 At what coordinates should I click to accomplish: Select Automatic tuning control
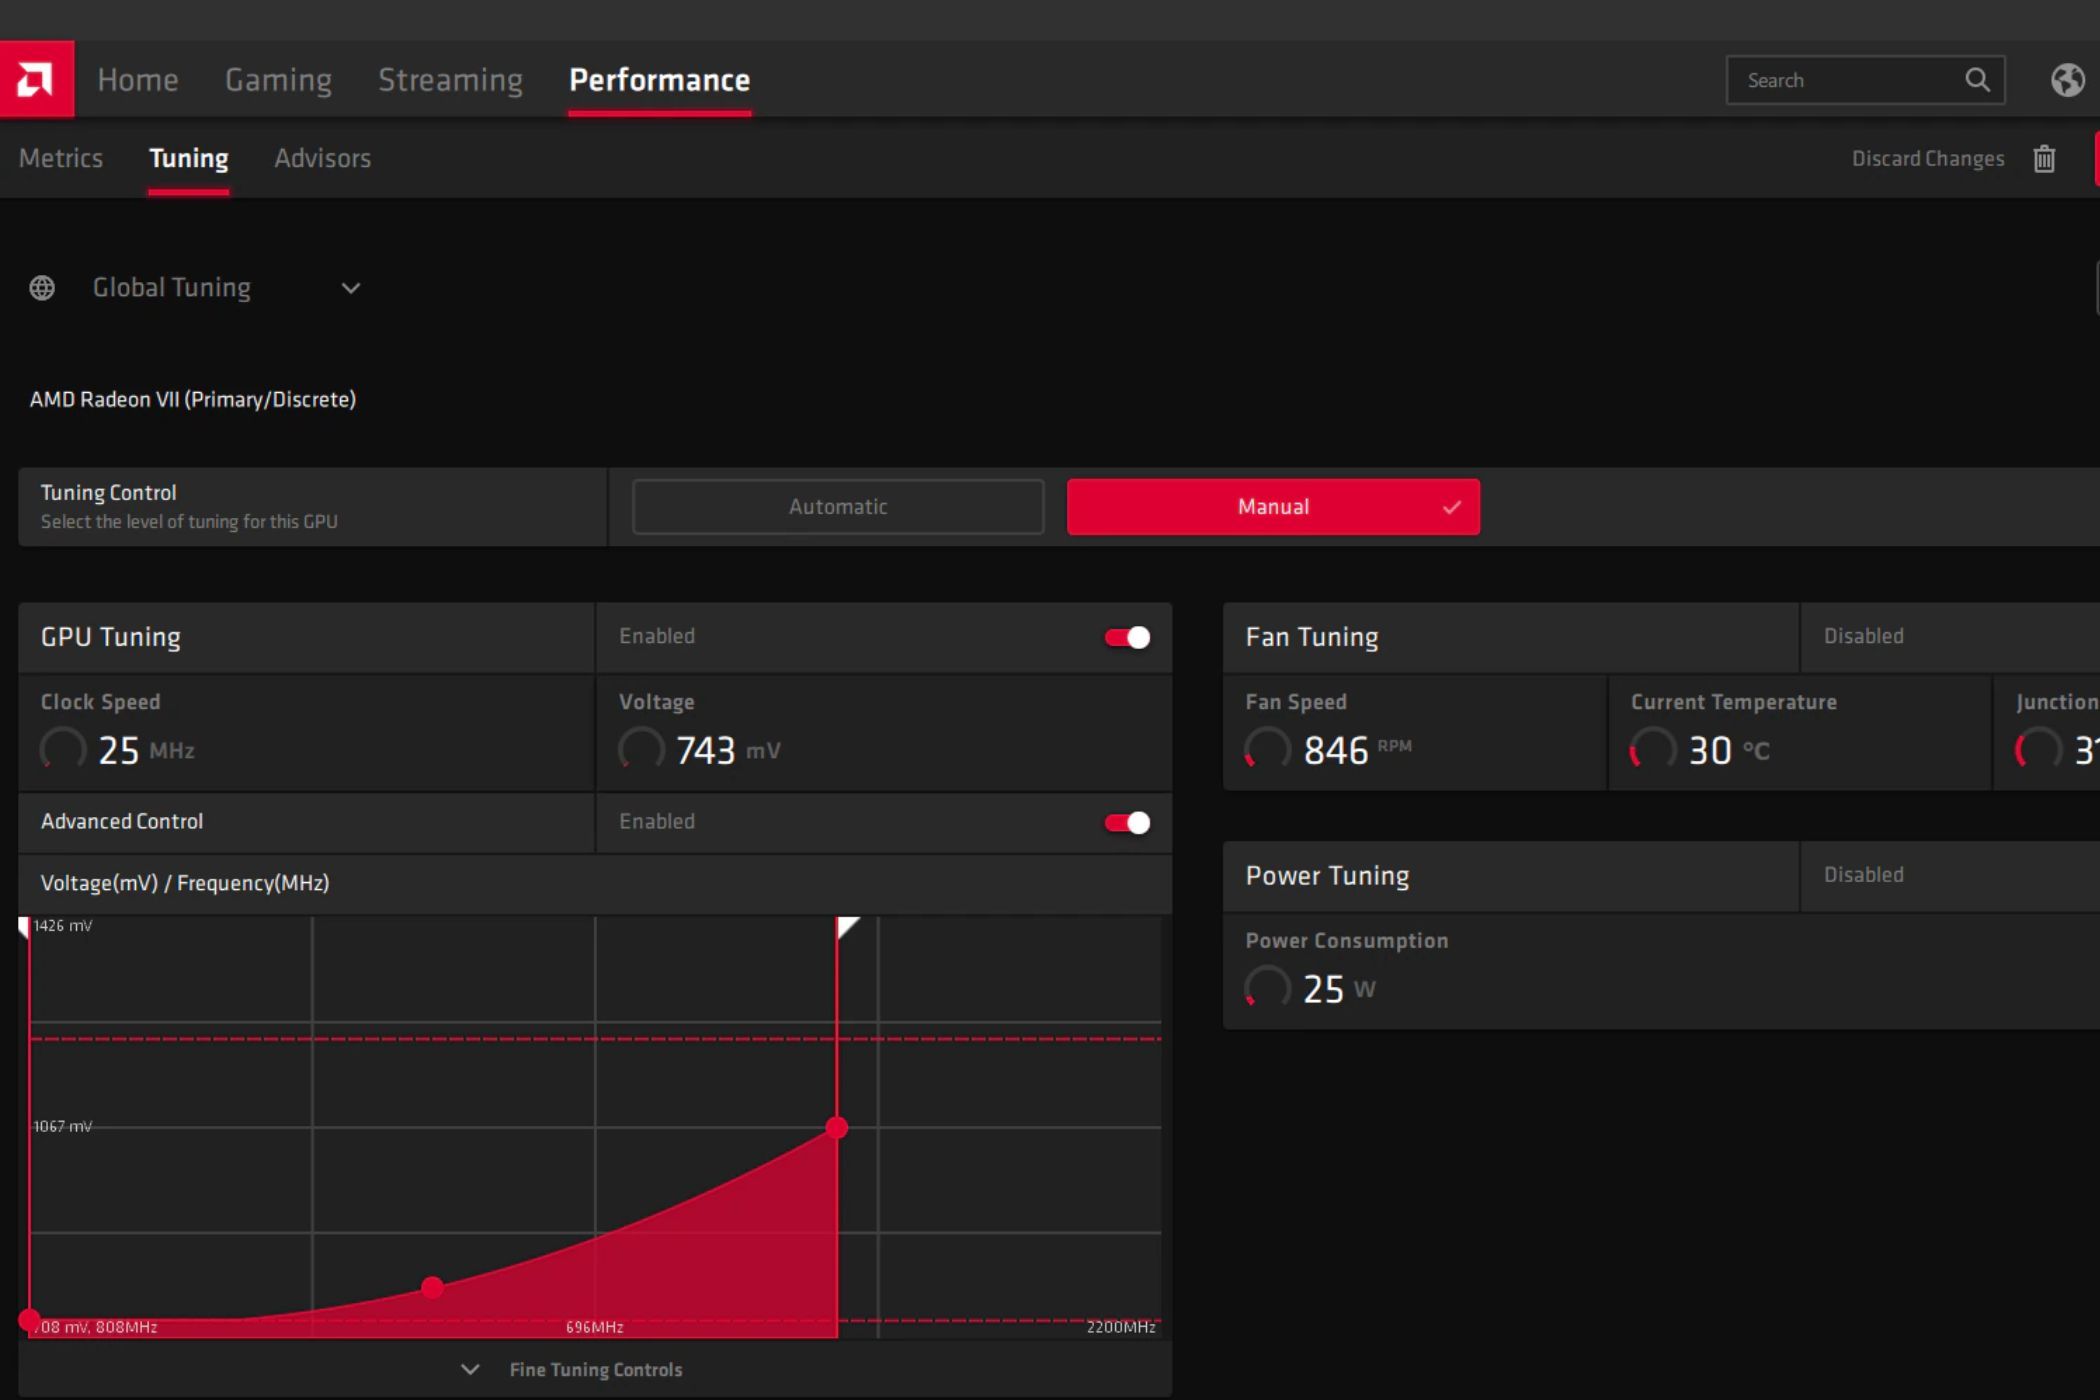838,507
